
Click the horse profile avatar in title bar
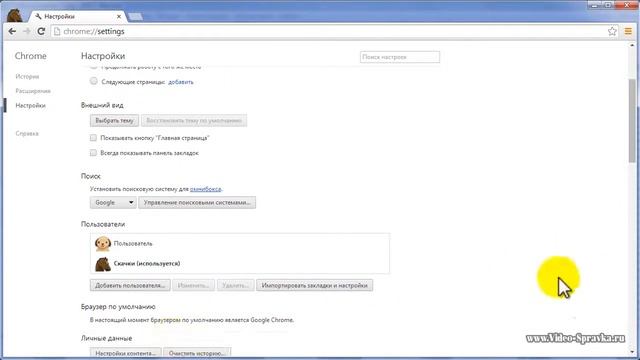coord(15,16)
